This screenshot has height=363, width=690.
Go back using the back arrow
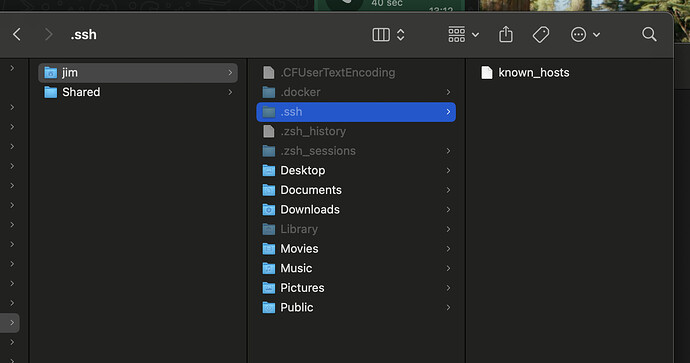pyautogui.click(x=17, y=34)
